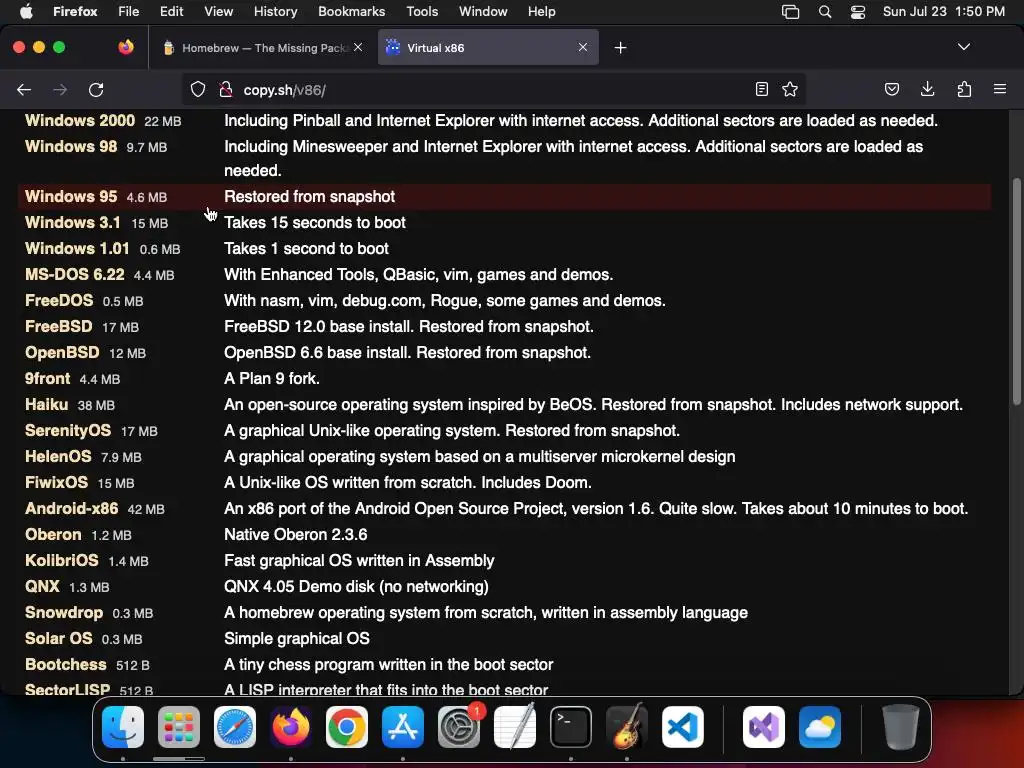The height and width of the screenshot is (768, 1024).
Task: Open the 9front link
Action: (47, 379)
